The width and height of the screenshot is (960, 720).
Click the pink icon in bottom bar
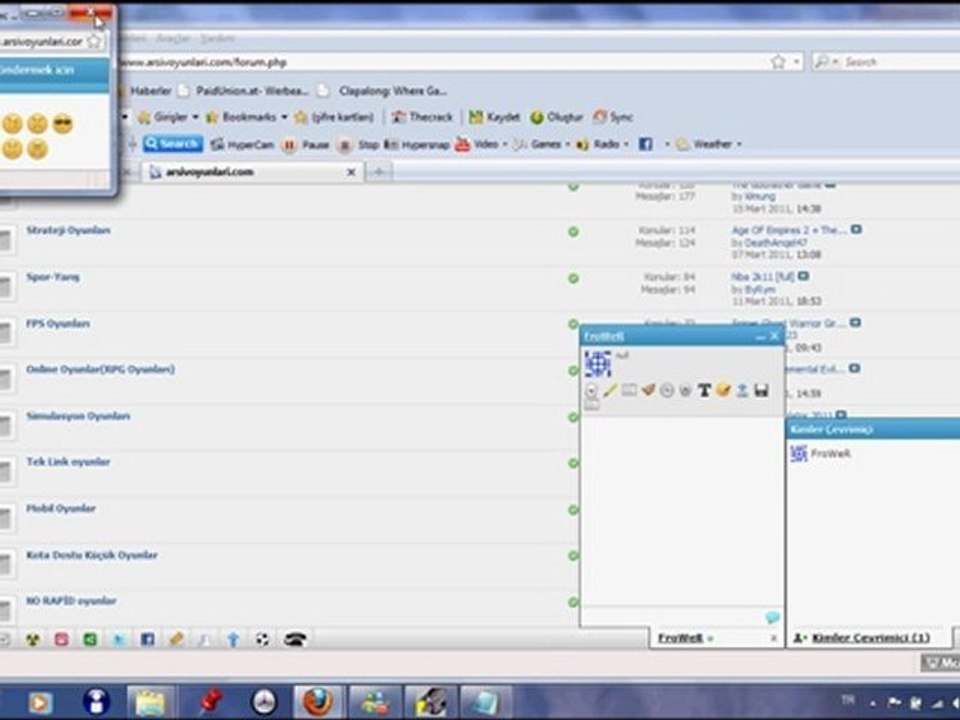61,640
